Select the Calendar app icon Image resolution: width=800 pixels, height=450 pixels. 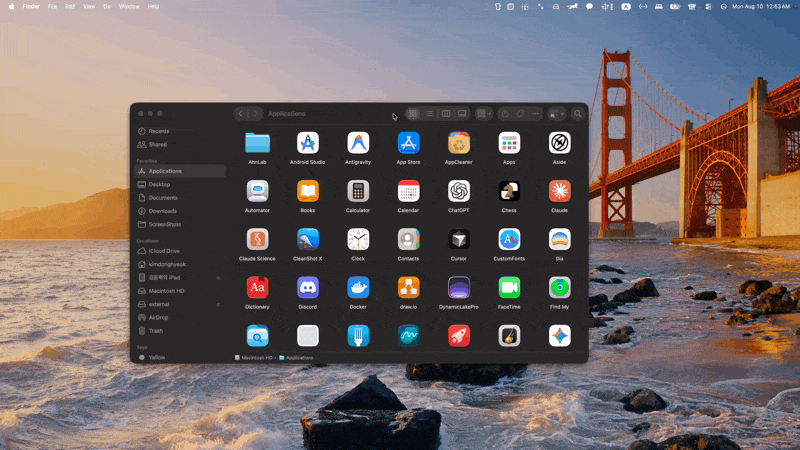tap(409, 191)
